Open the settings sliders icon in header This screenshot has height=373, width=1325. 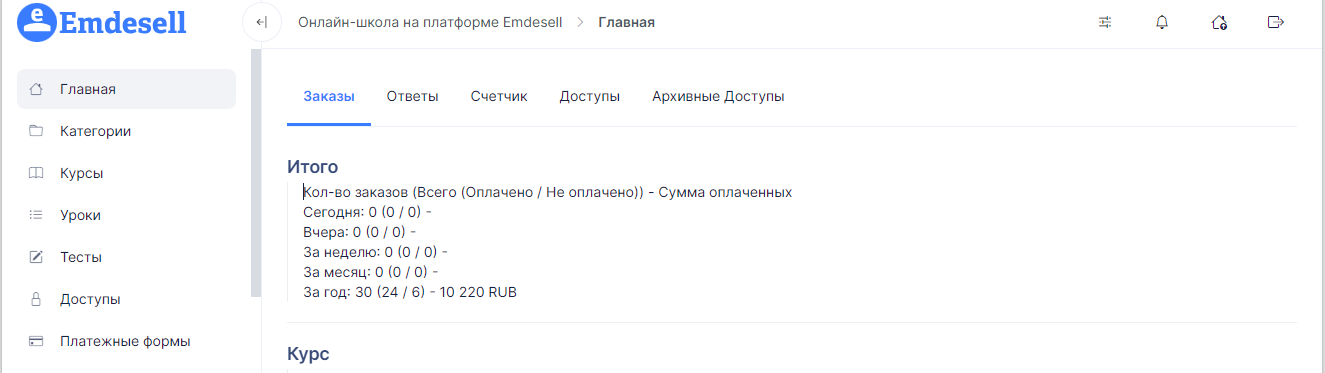coord(1105,22)
